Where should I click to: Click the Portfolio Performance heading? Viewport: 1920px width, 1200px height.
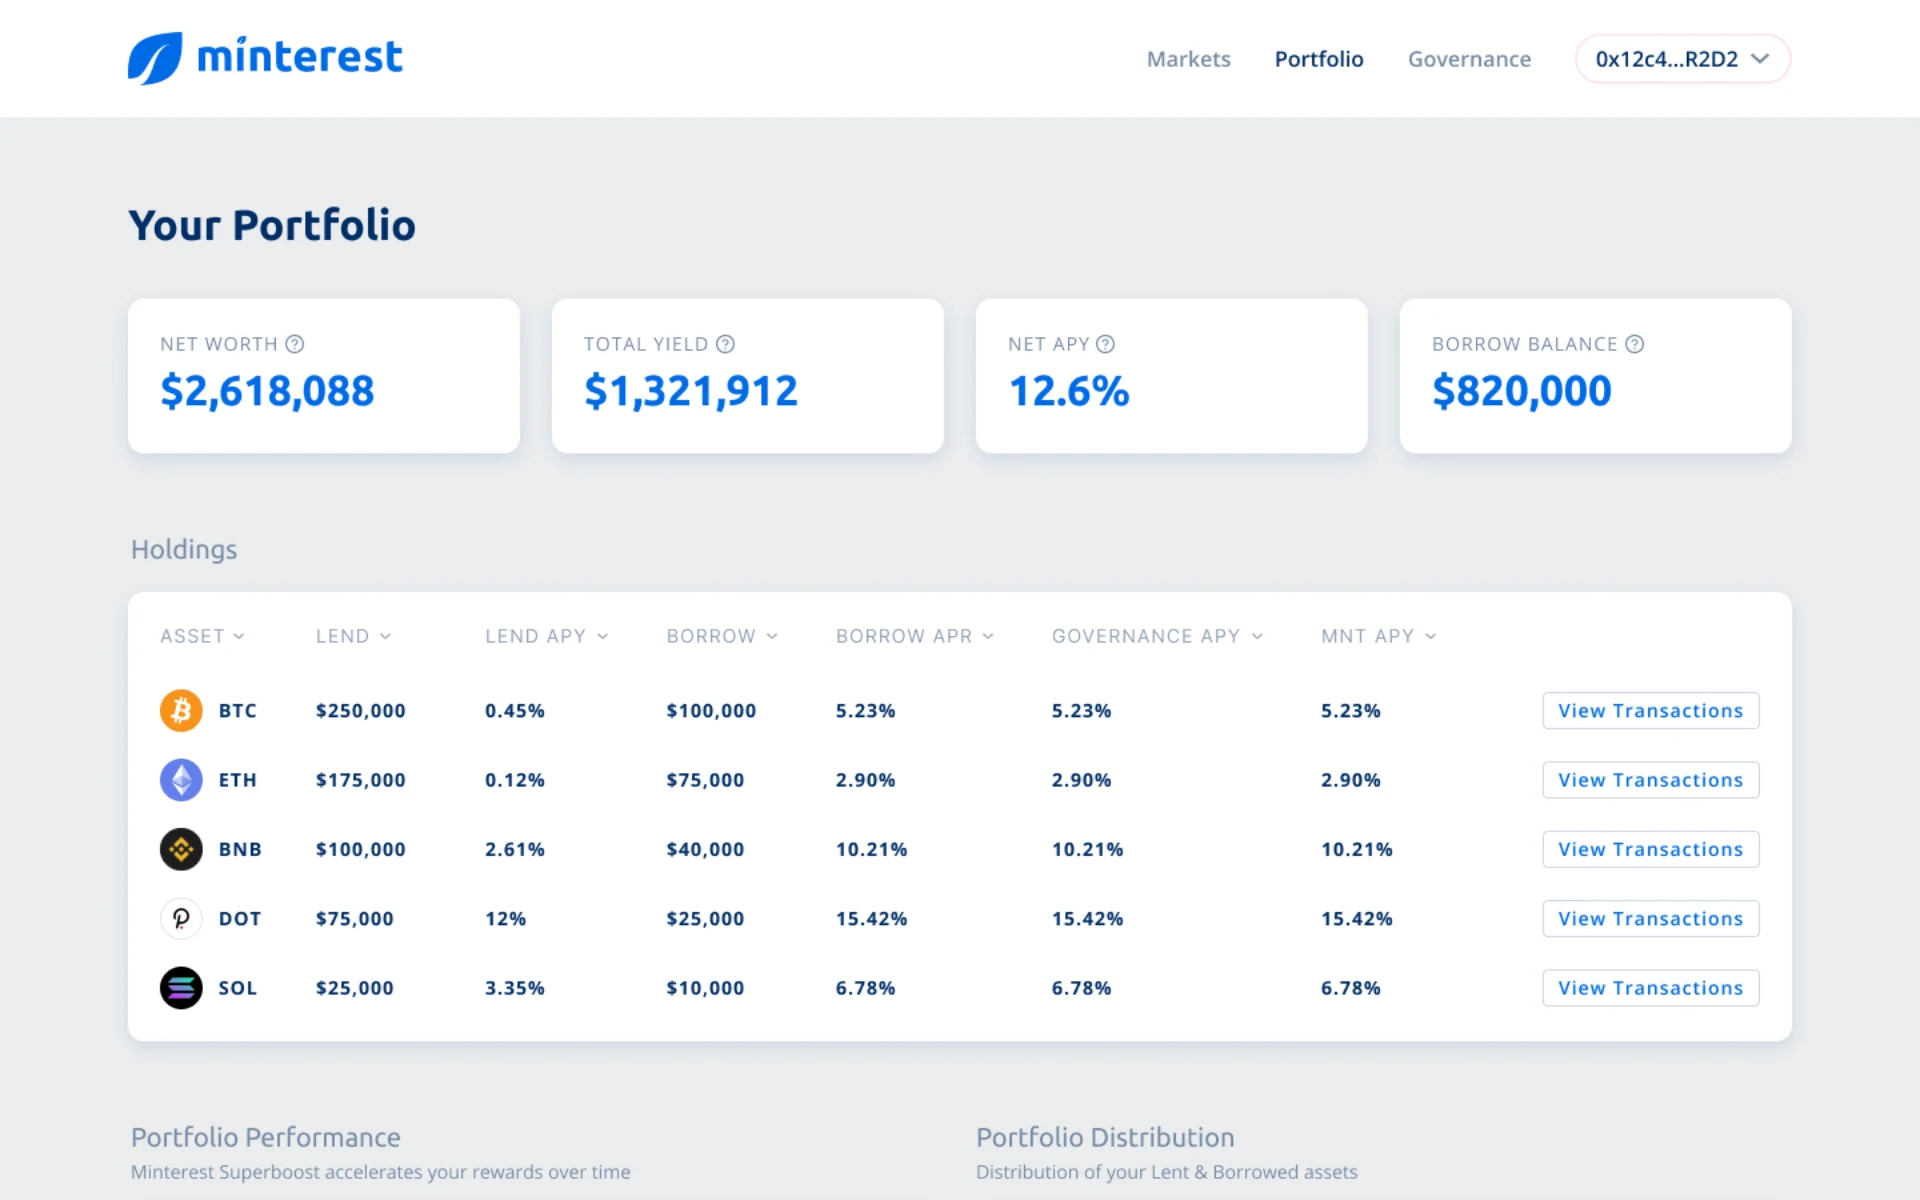(265, 1137)
